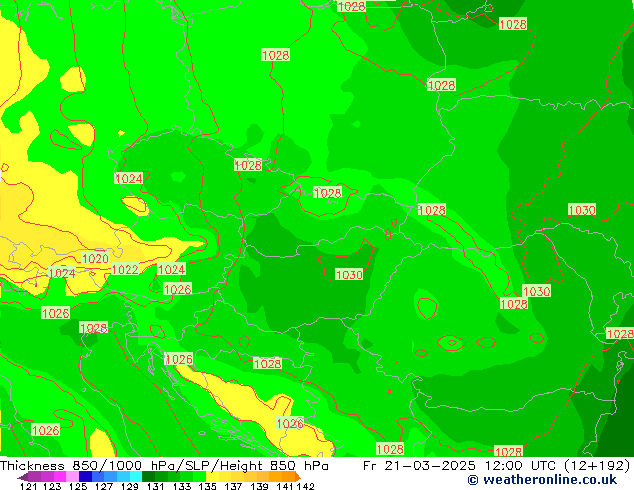Click legend value '135'
The width and height of the screenshot is (634, 490).
[207, 486]
